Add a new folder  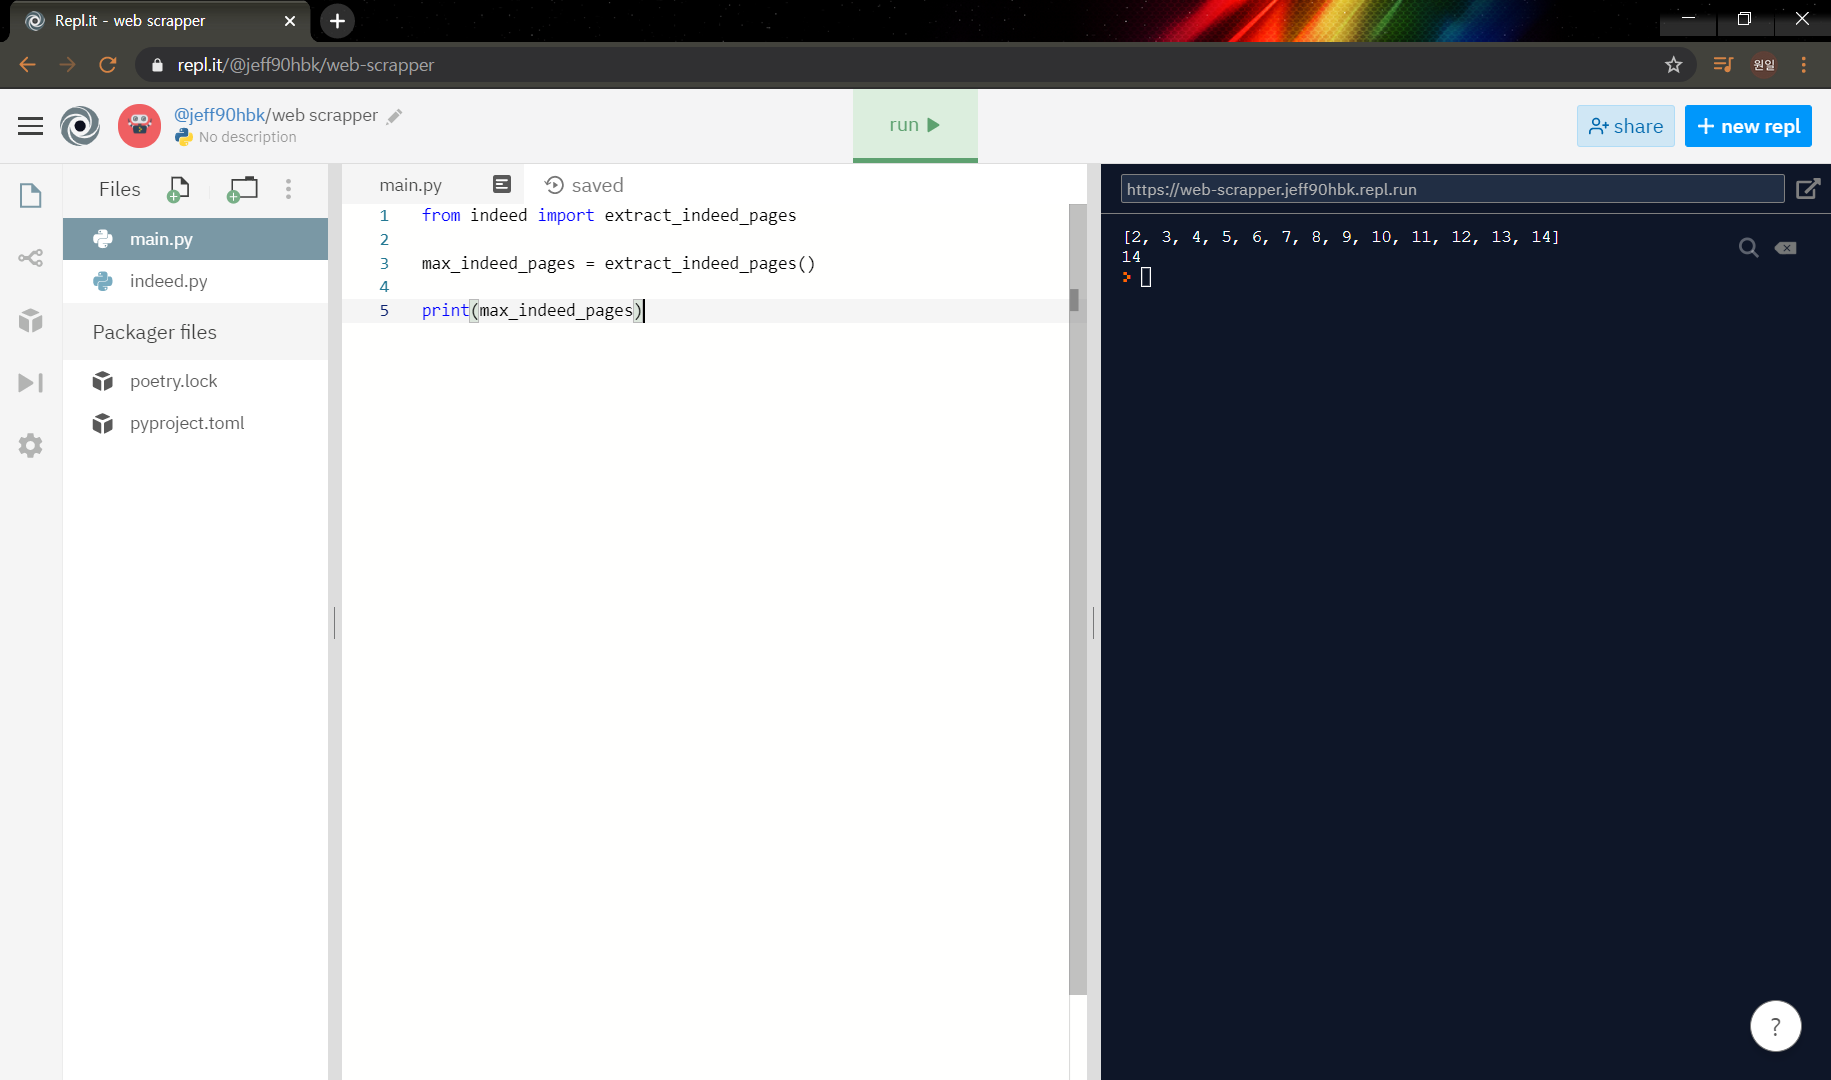pyautogui.click(x=242, y=189)
